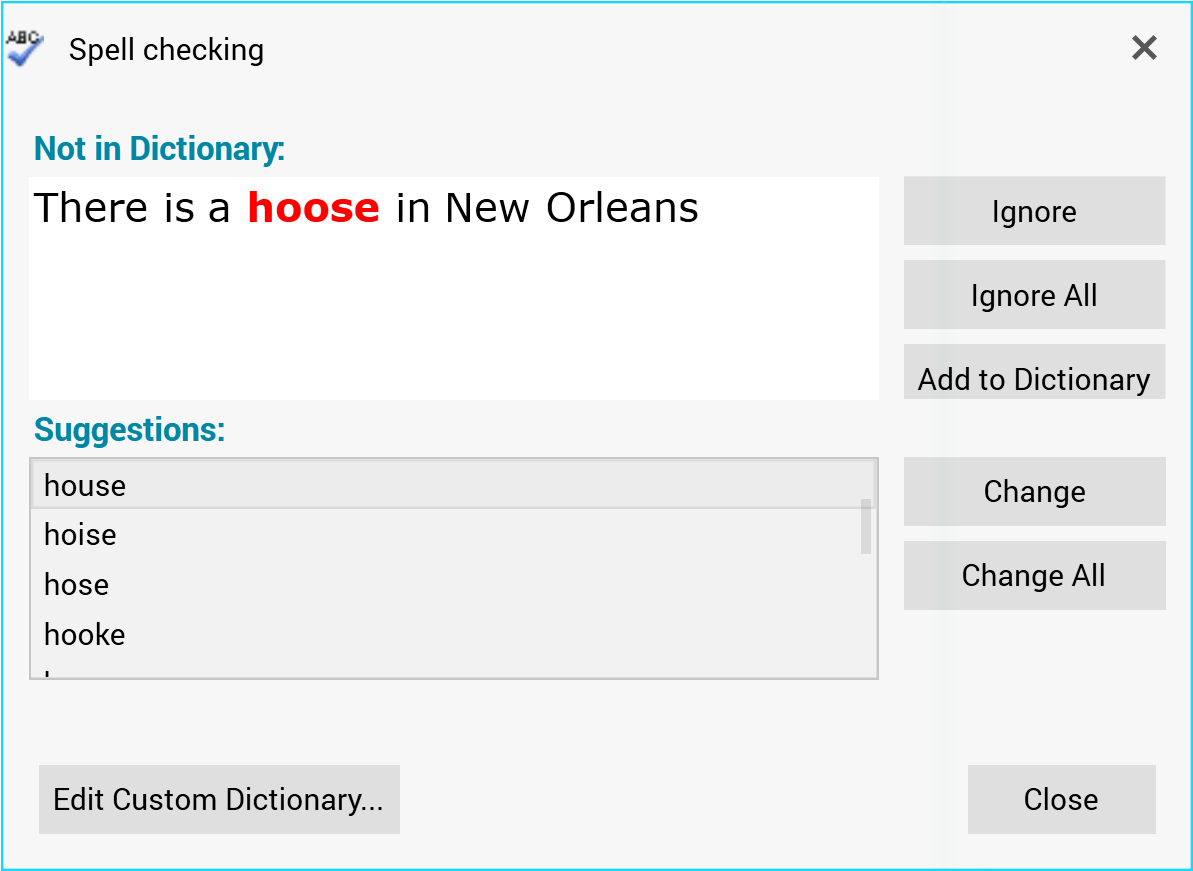
Task: Choose Ignore All for this word
Action: tap(1034, 295)
